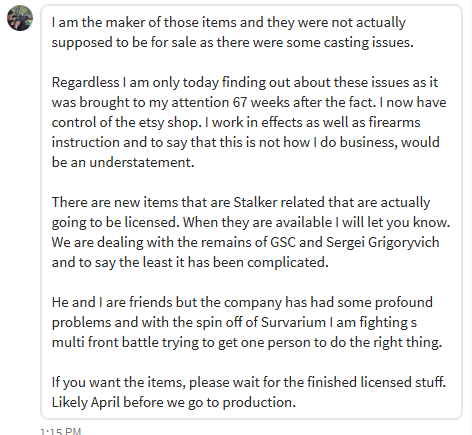Image resolution: width=472 pixels, height=435 pixels.
Task: Click the word 'understatement' in second paragraph
Action: (142, 162)
